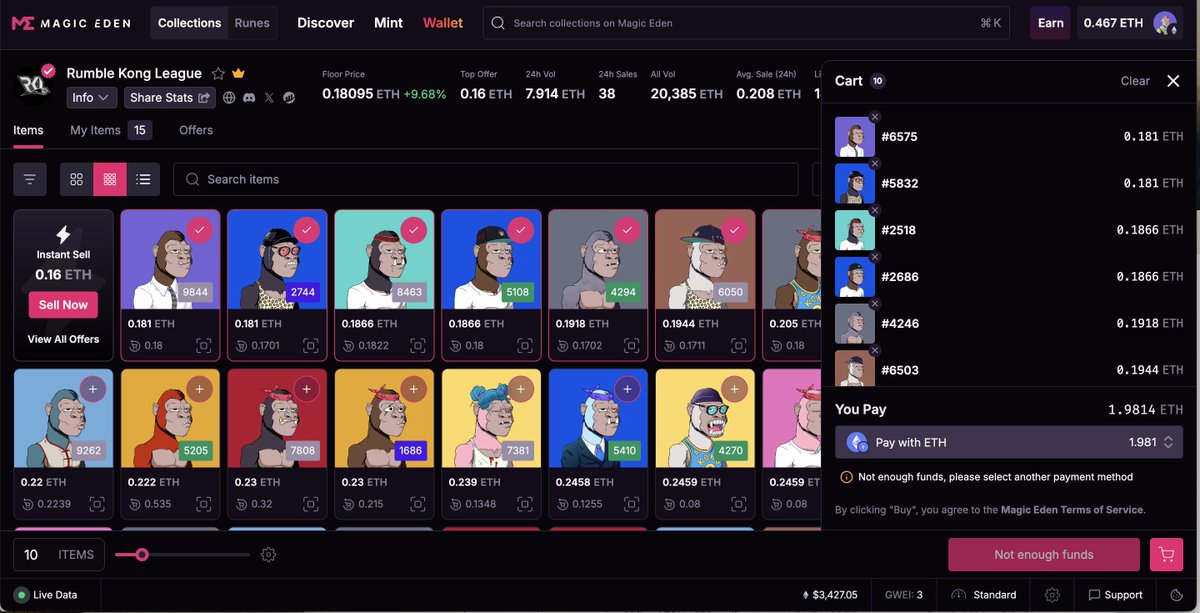Go to Mint
The width and height of the screenshot is (1200, 613).
pos(389,23)
